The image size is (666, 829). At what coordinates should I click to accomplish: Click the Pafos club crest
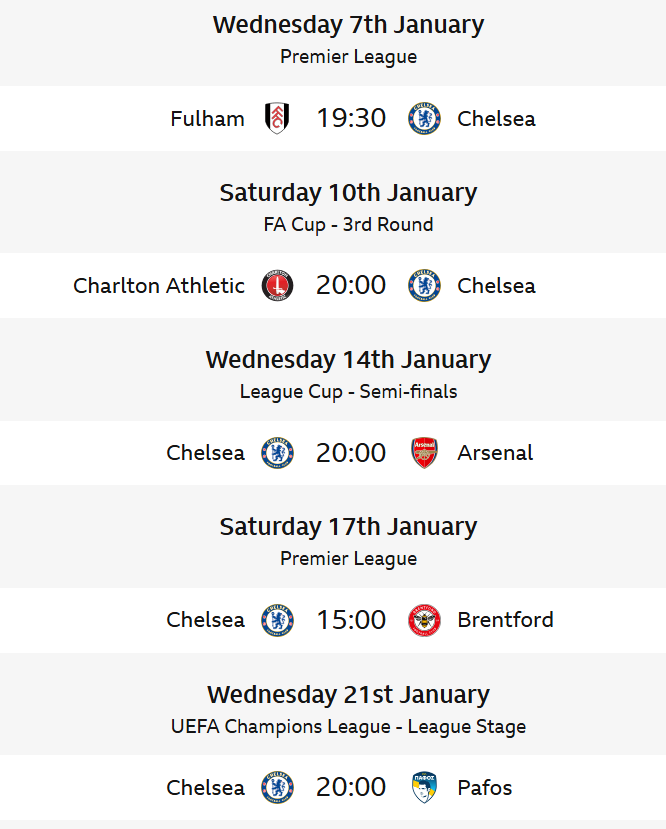424,787
